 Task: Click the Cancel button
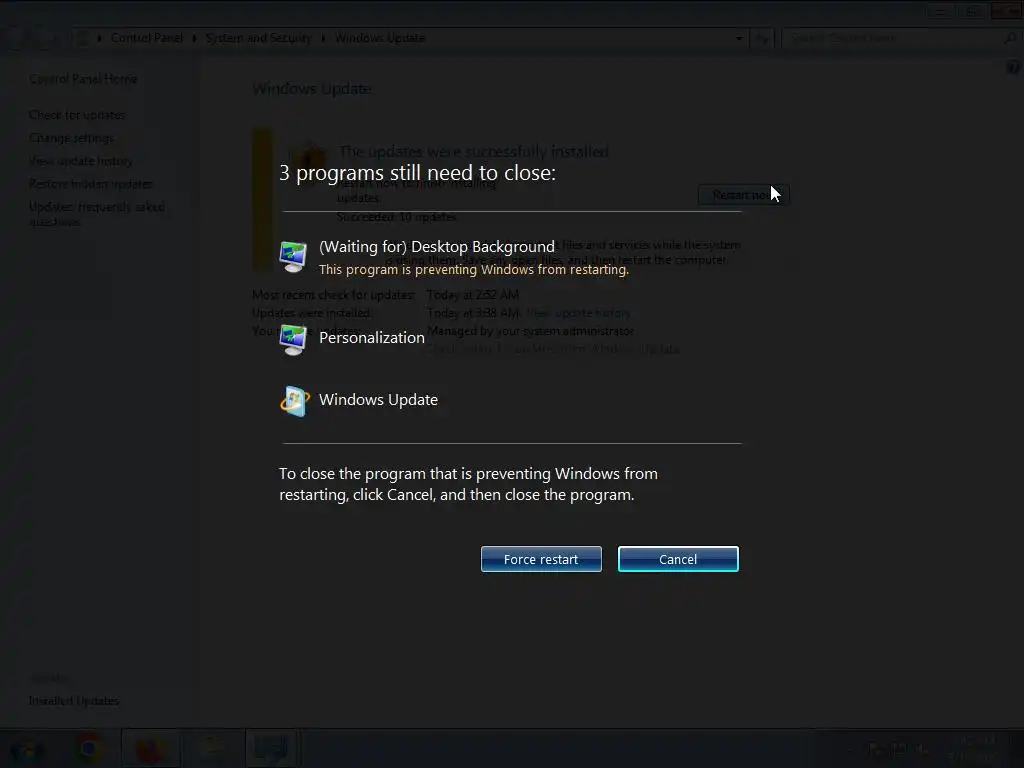pos(678,559)
